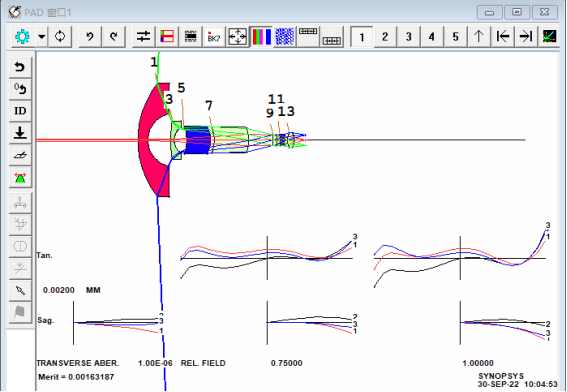Click the blue lens element in drawing

pyautogui.click(x=198, y=140)
